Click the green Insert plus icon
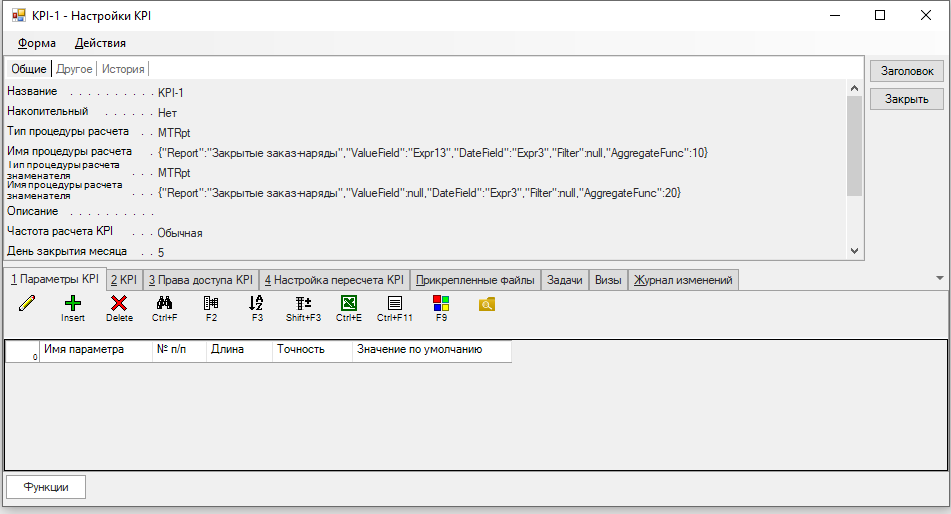The width and height of the screenshot is (951, 514). [73, 304]
